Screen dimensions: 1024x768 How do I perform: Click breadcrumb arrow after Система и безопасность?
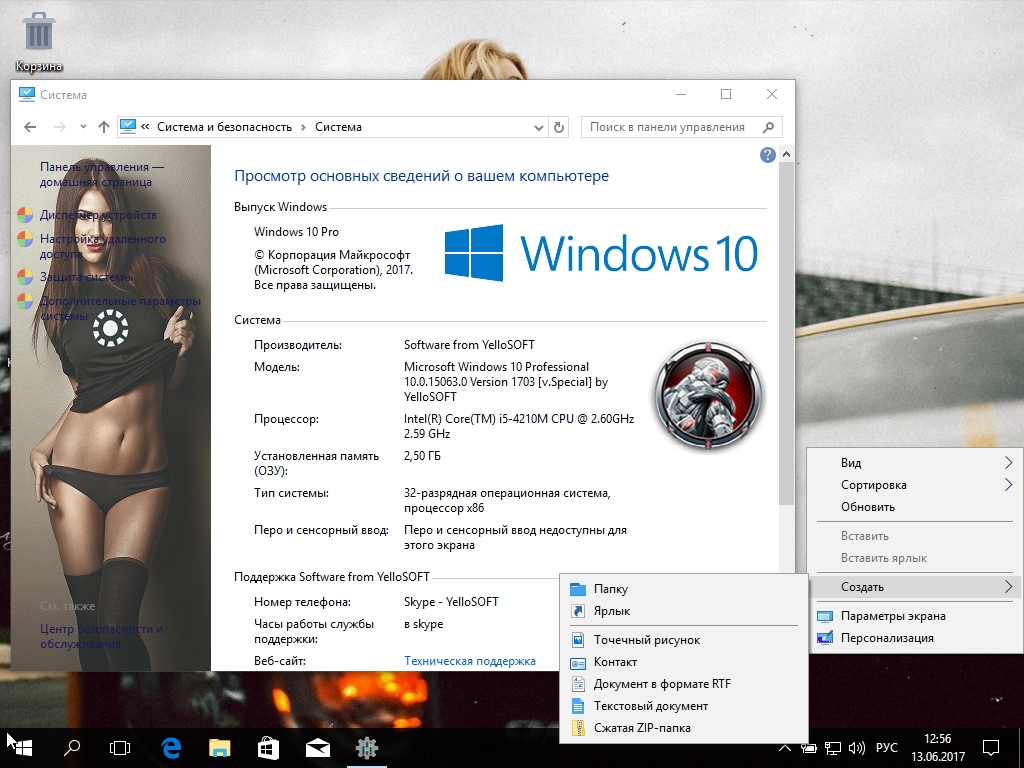click(304, 127)
